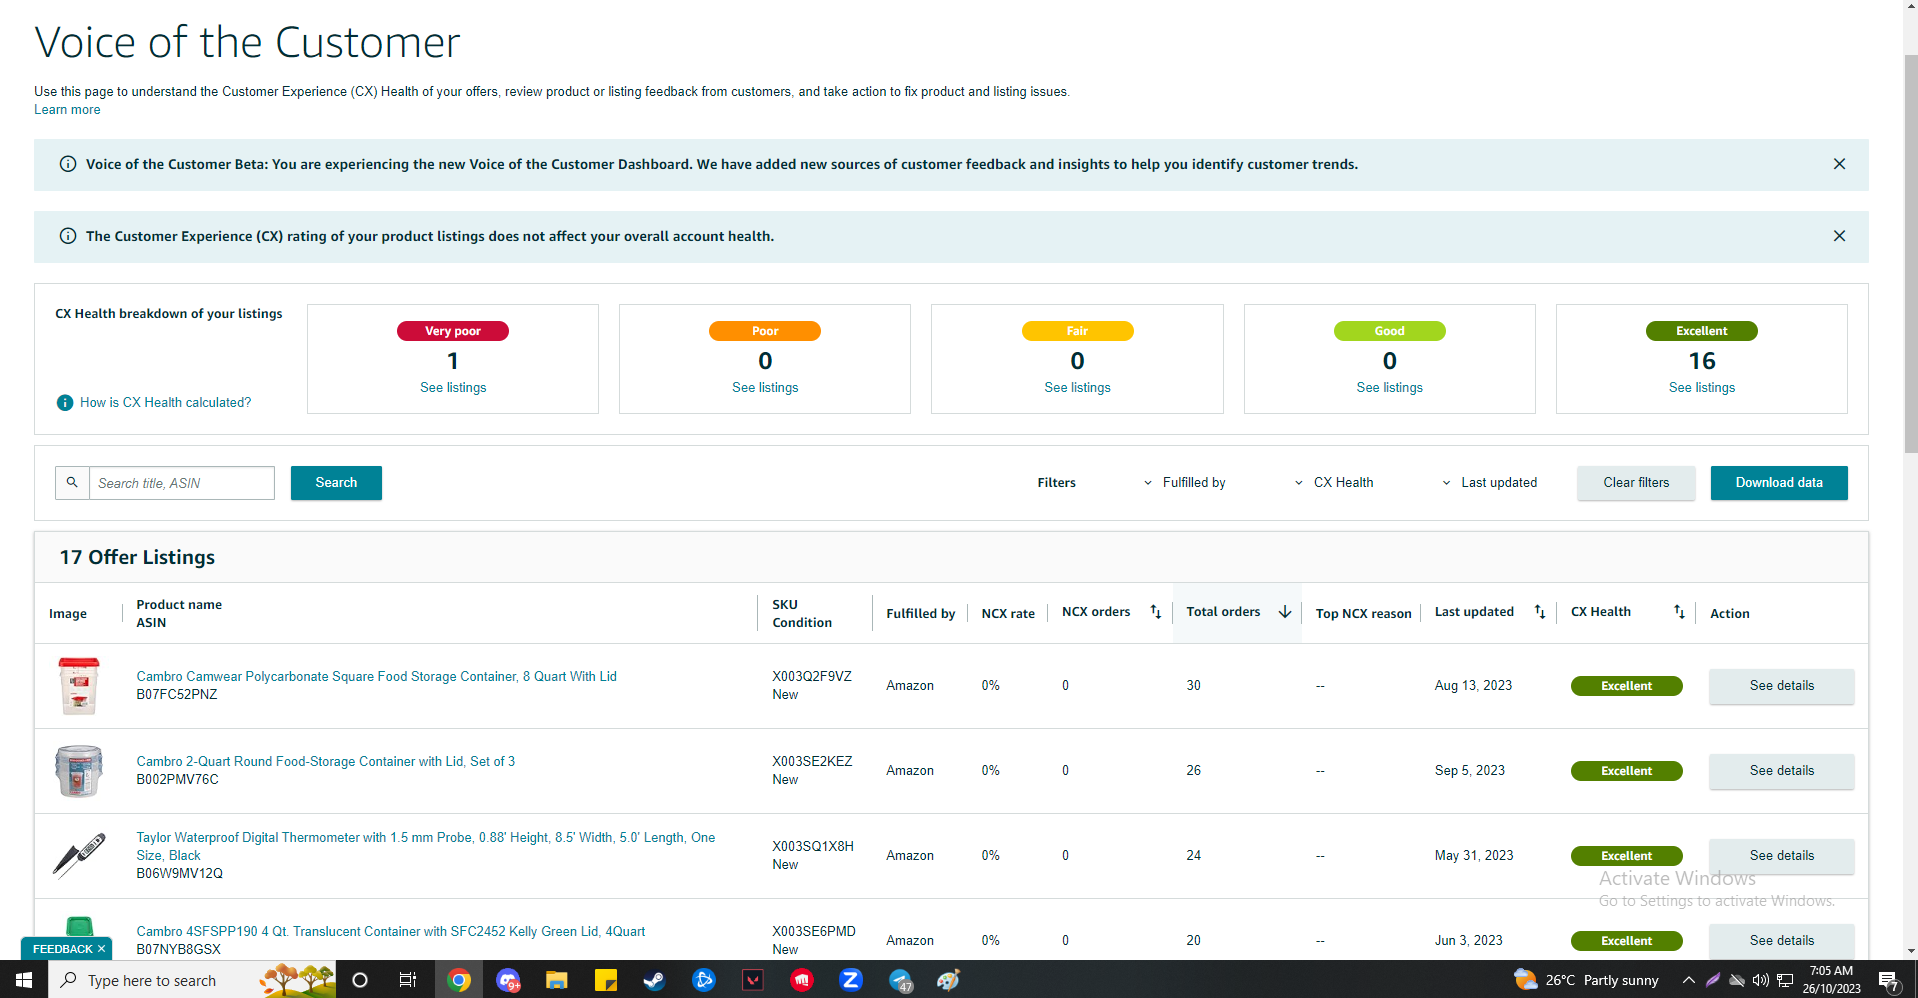See details for the B06W9MV12Q thermometer listing
The width and height of the screenshot is (1918, 998).
[x=1781, y=856]
